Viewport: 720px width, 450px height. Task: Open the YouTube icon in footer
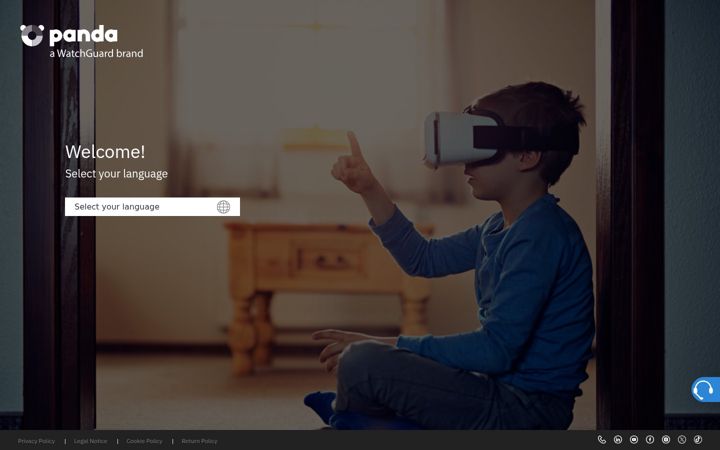634,440
